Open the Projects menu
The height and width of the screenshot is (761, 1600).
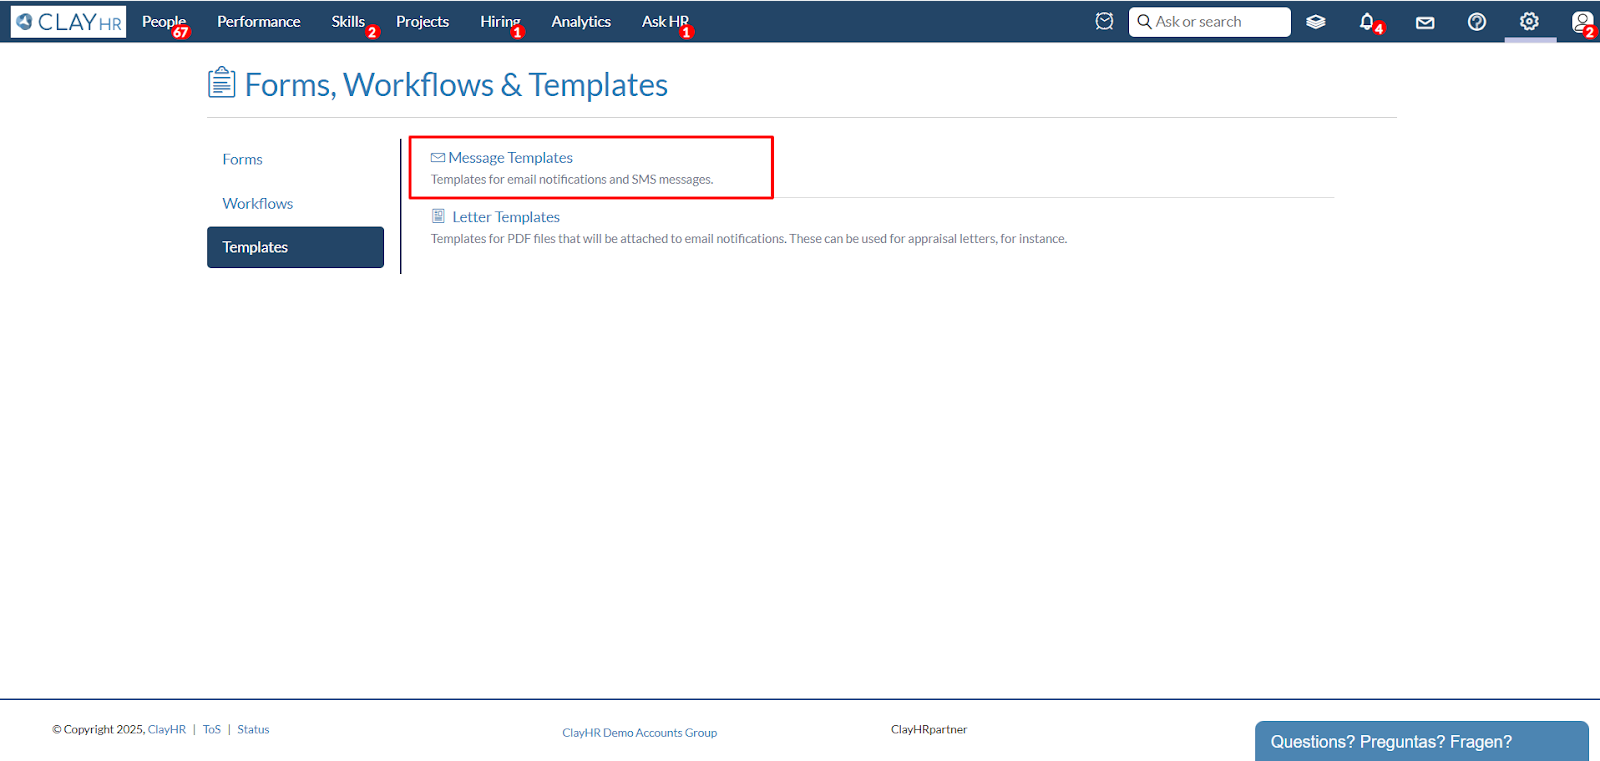[422, 21]
